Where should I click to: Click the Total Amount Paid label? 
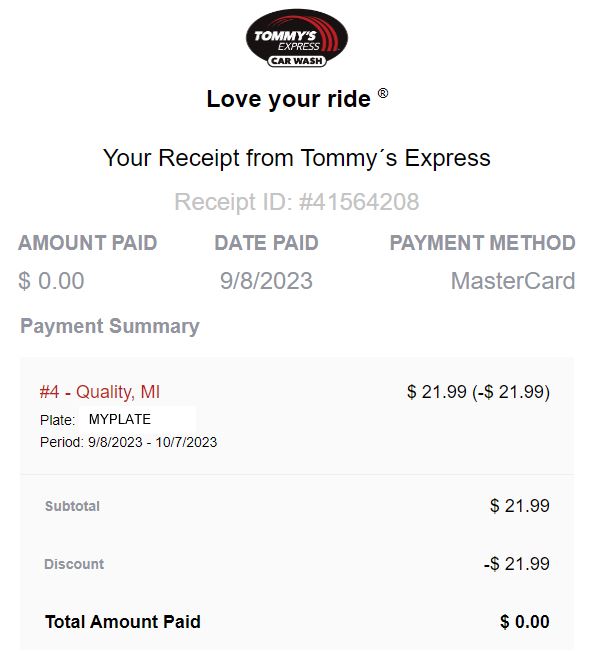click(x=123, y=622)
